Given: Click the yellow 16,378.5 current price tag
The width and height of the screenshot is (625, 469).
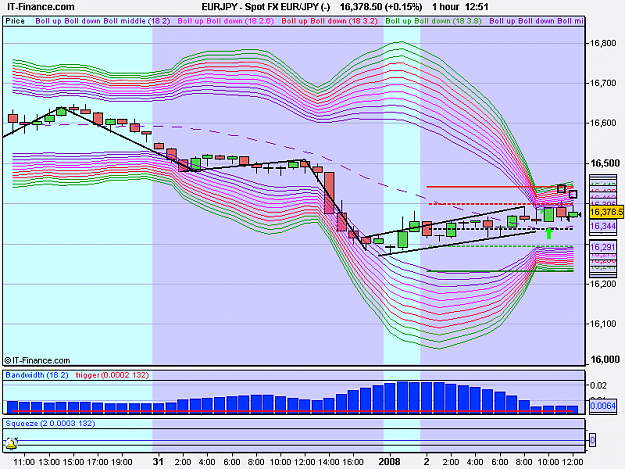Looking at the screenshot, I should (x=606, y=212).
